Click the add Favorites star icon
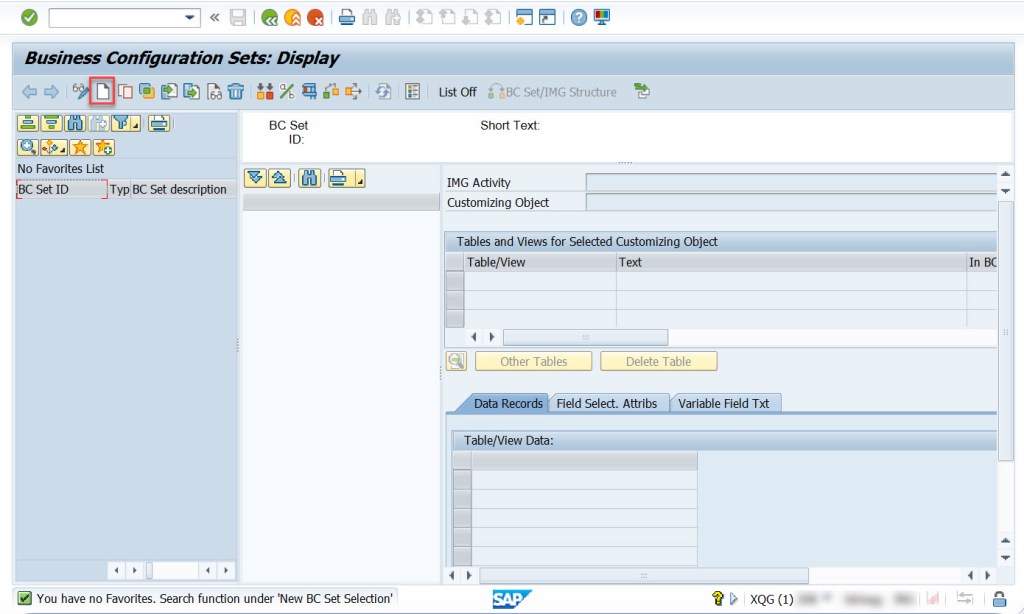Screen dimensions: 1024x614 tap(103, 147)
